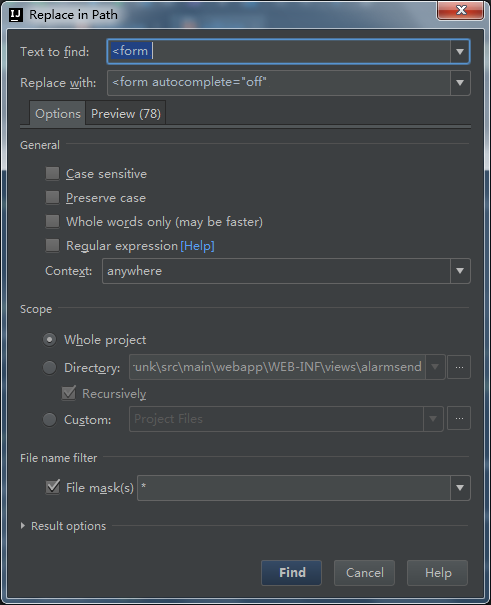Click the File mask input field
Image resolution: width=491 pixels, height=605 pixels.
pos(294,488)
